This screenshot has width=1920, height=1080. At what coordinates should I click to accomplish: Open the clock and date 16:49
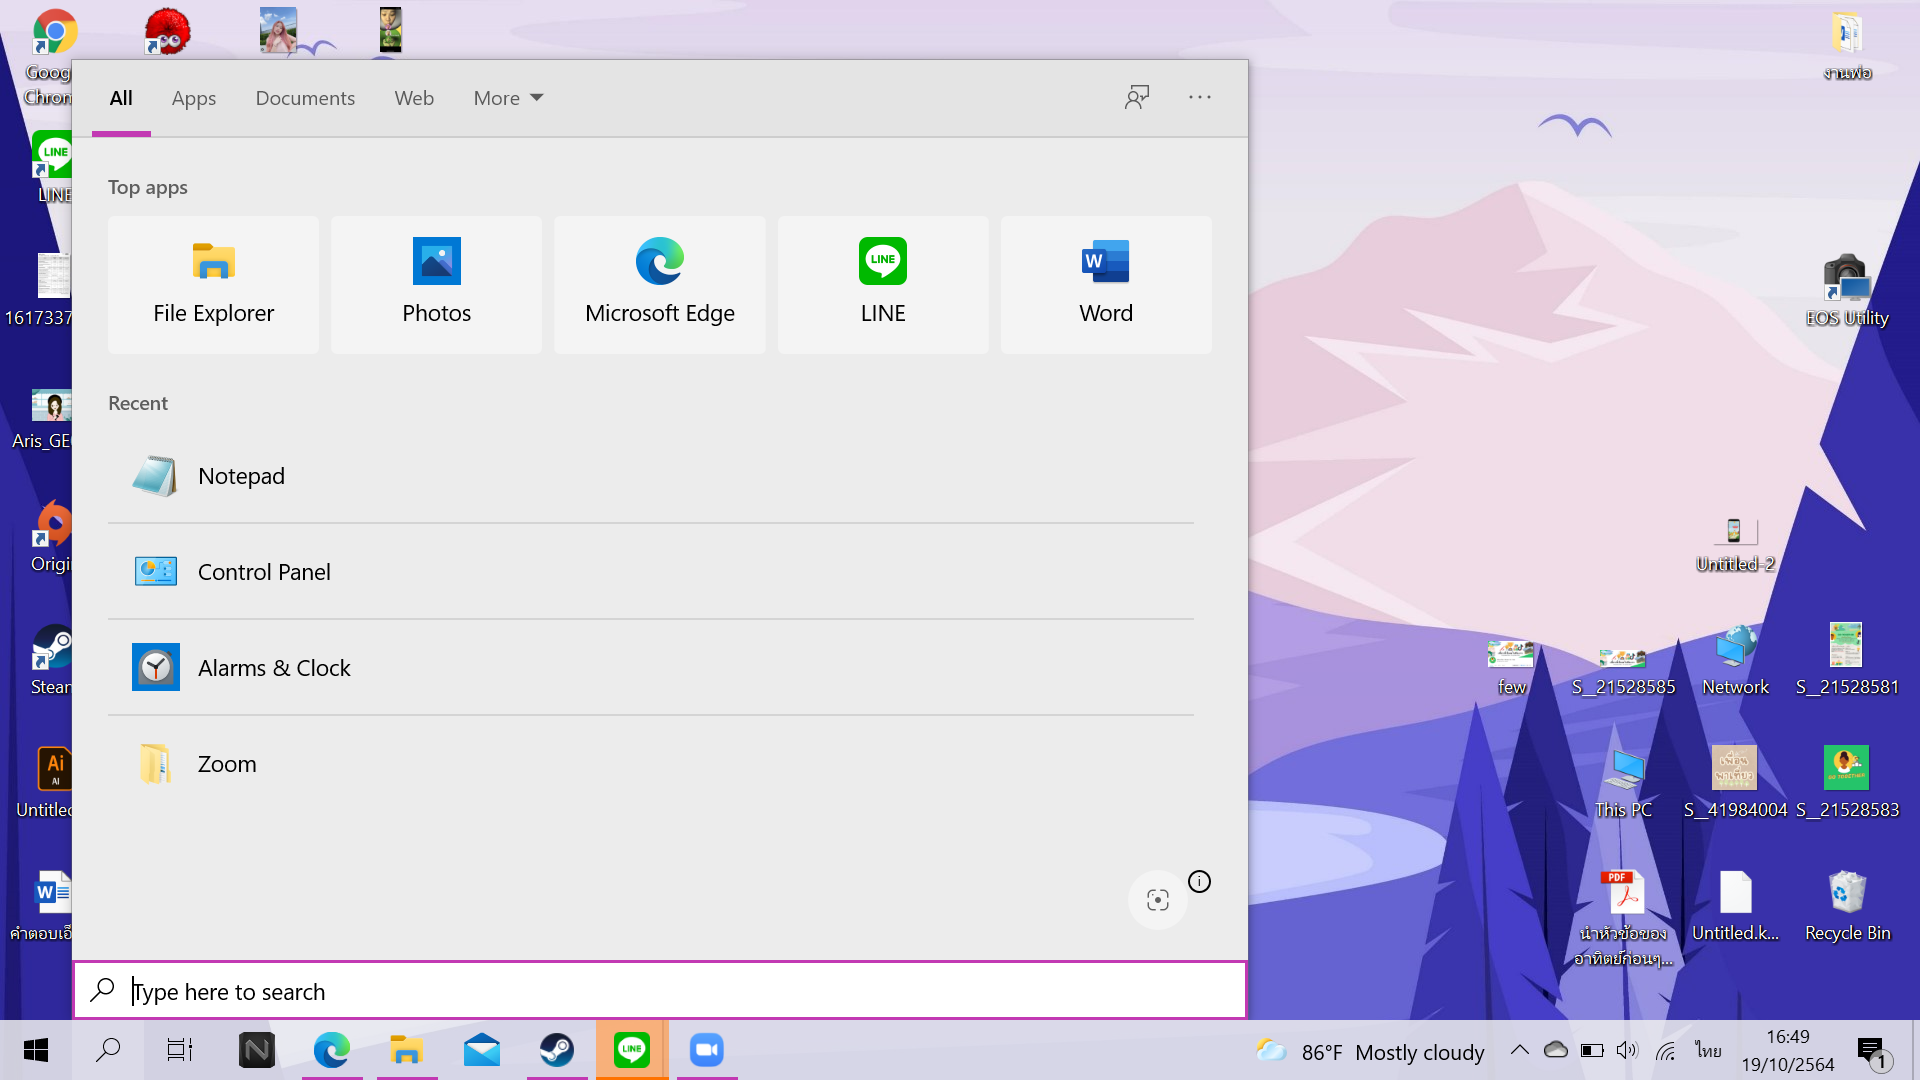1788,1050
